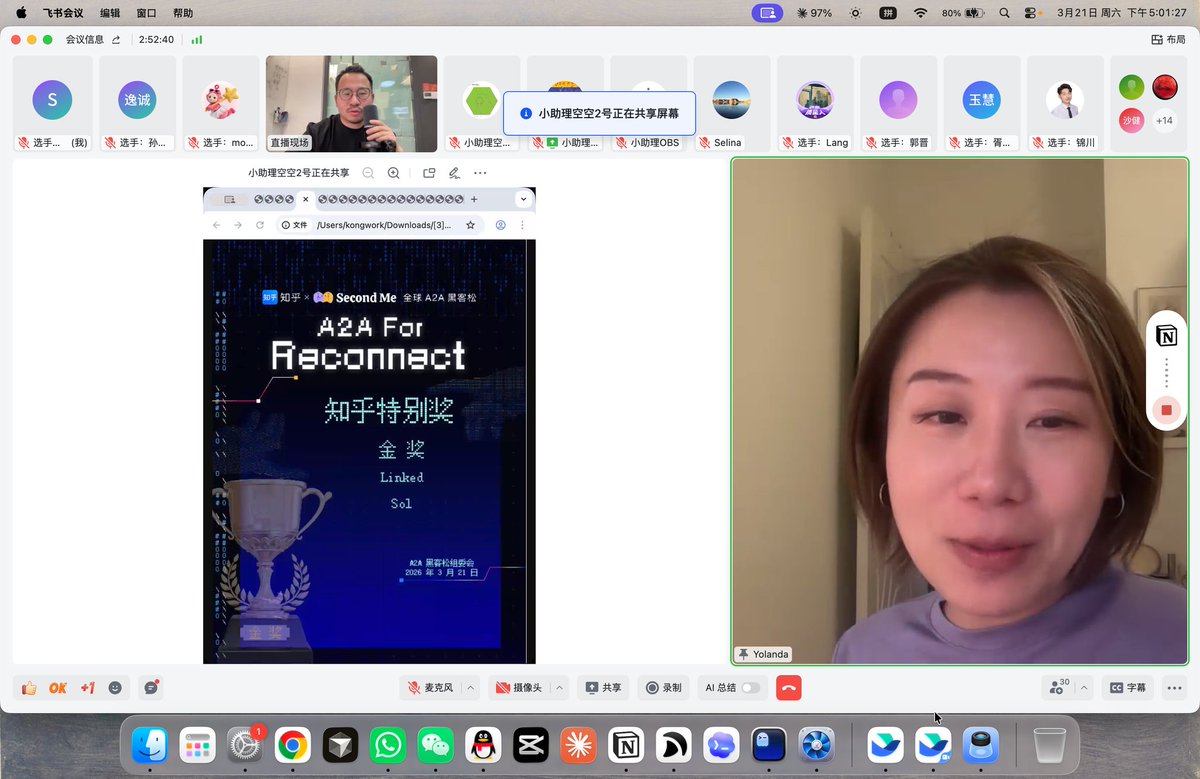Open CapCut from the Dock
The width and height of the screenshot is (1200, 779).
[530, 745]
